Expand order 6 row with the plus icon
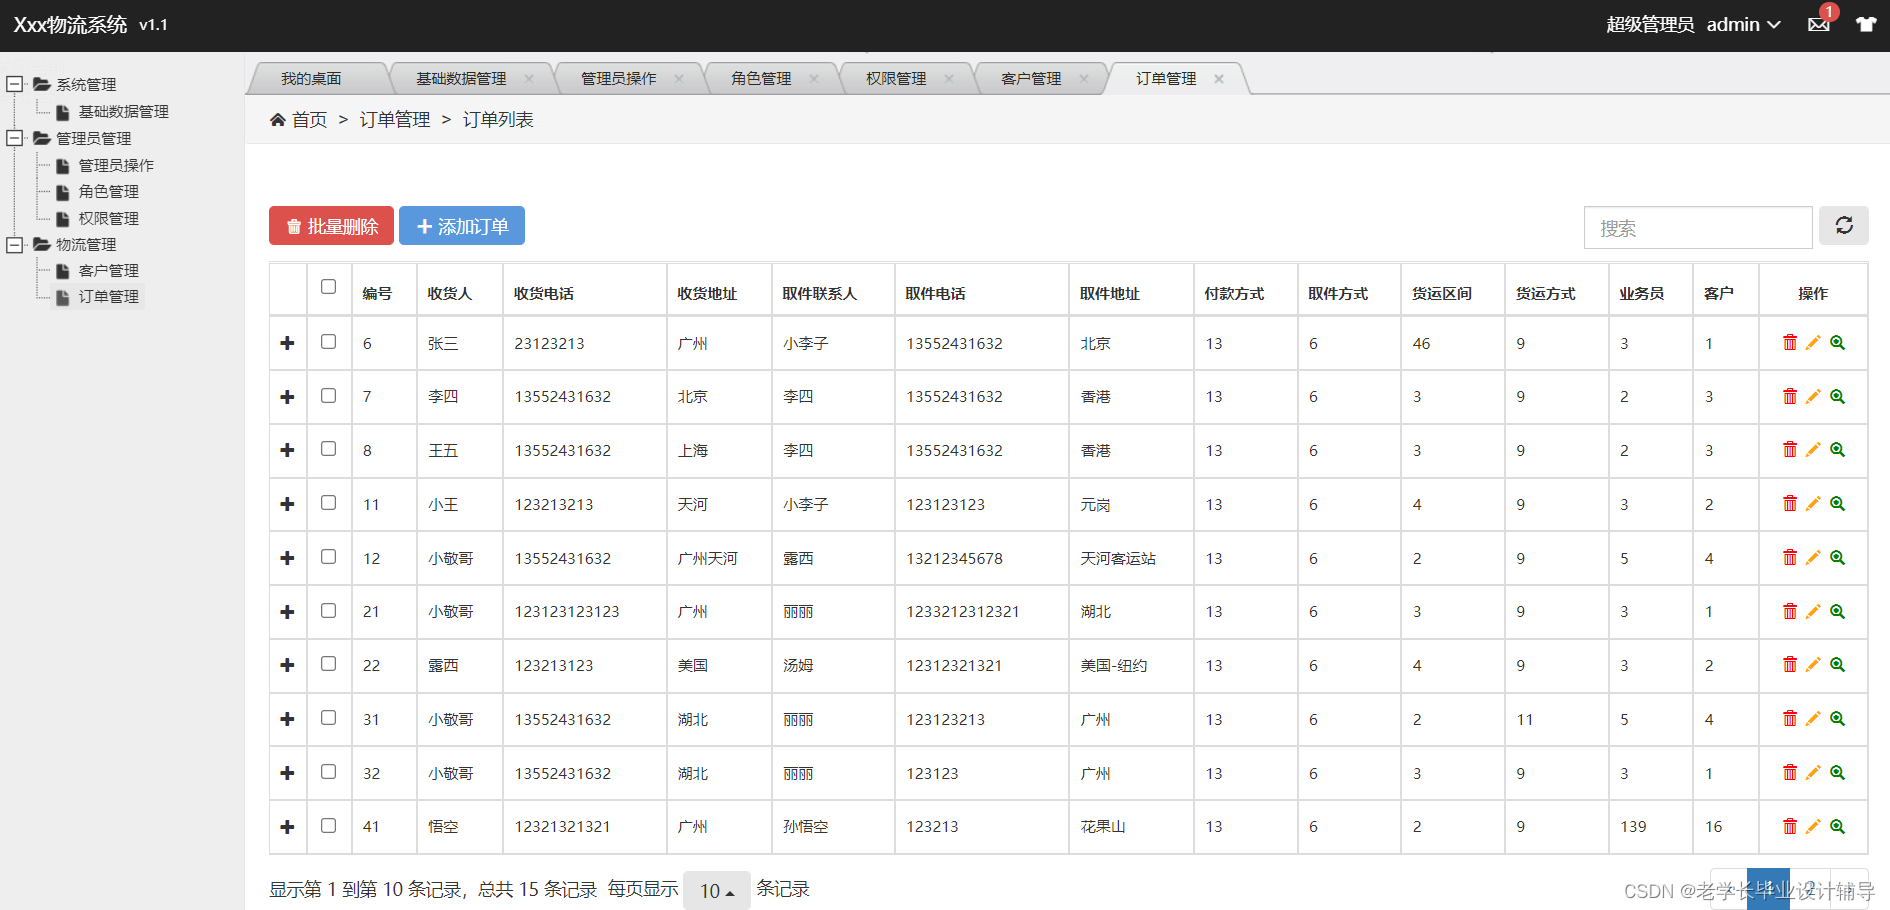Viewport: 1890px width, 910px height. [287, 342]
